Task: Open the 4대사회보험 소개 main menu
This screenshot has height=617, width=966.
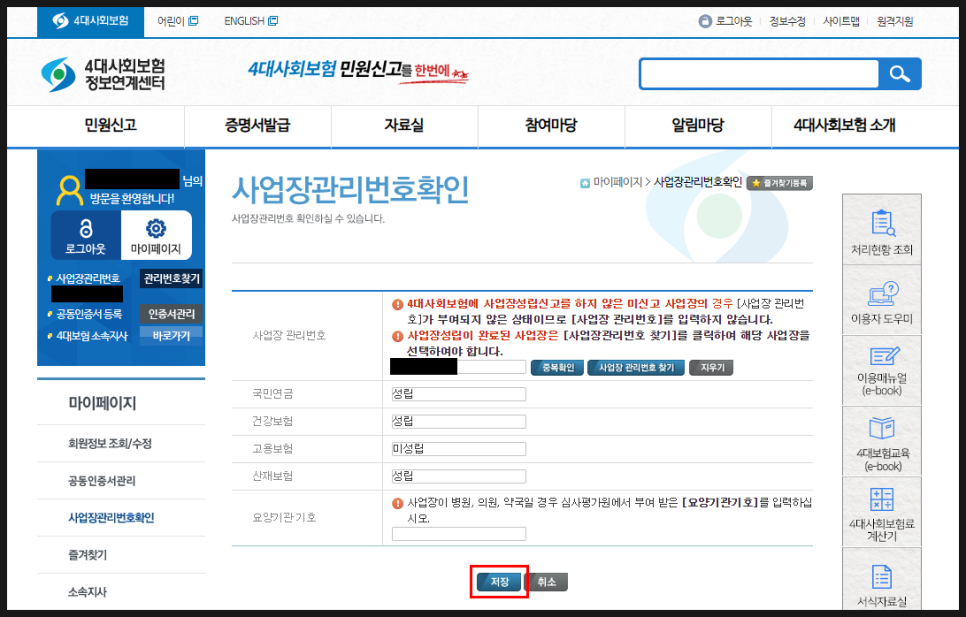Action: coord(845,126)
